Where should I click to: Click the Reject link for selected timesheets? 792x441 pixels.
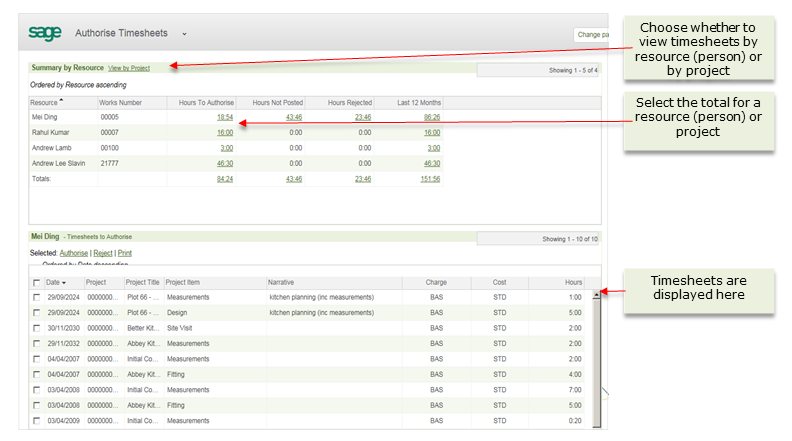102,253
